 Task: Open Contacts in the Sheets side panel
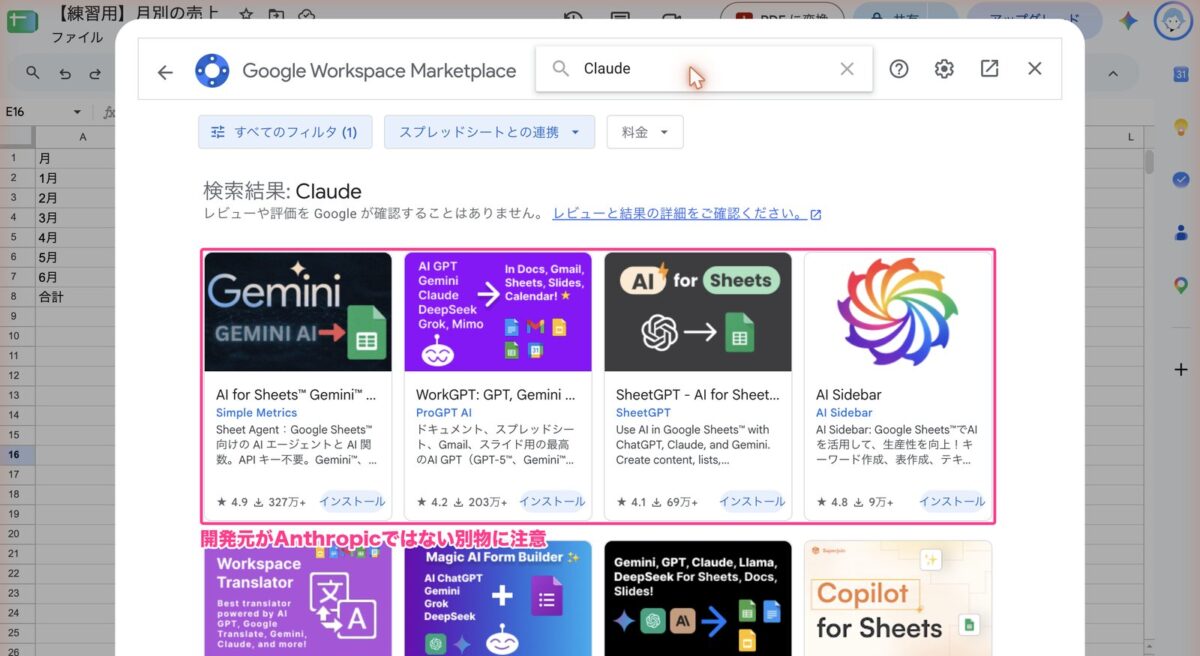tap(1181, 232)
